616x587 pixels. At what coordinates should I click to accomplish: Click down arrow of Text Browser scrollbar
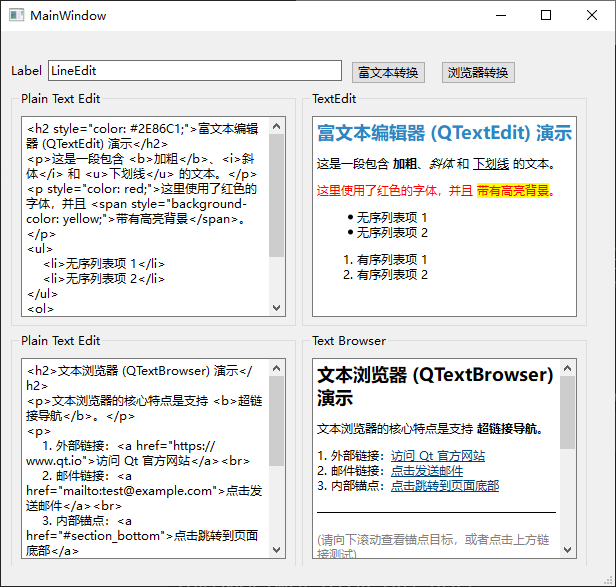pos(567,549)
